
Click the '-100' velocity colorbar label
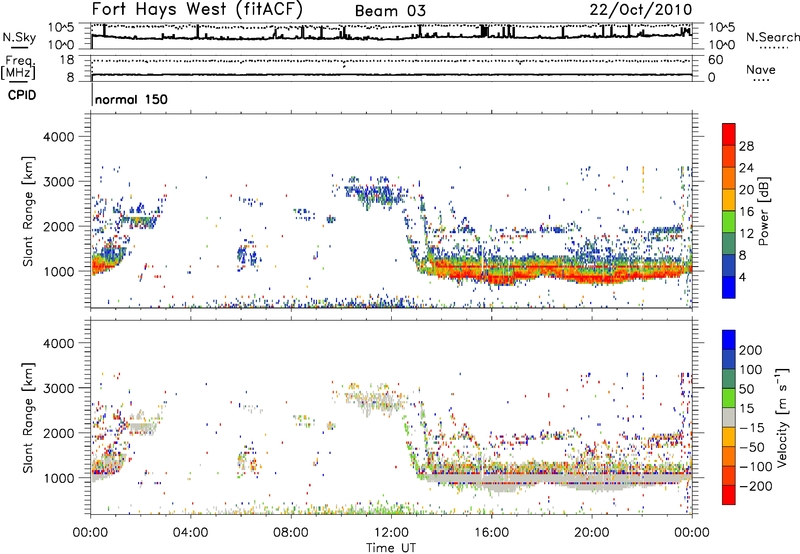pyautogui.click(x=756, y=467)
